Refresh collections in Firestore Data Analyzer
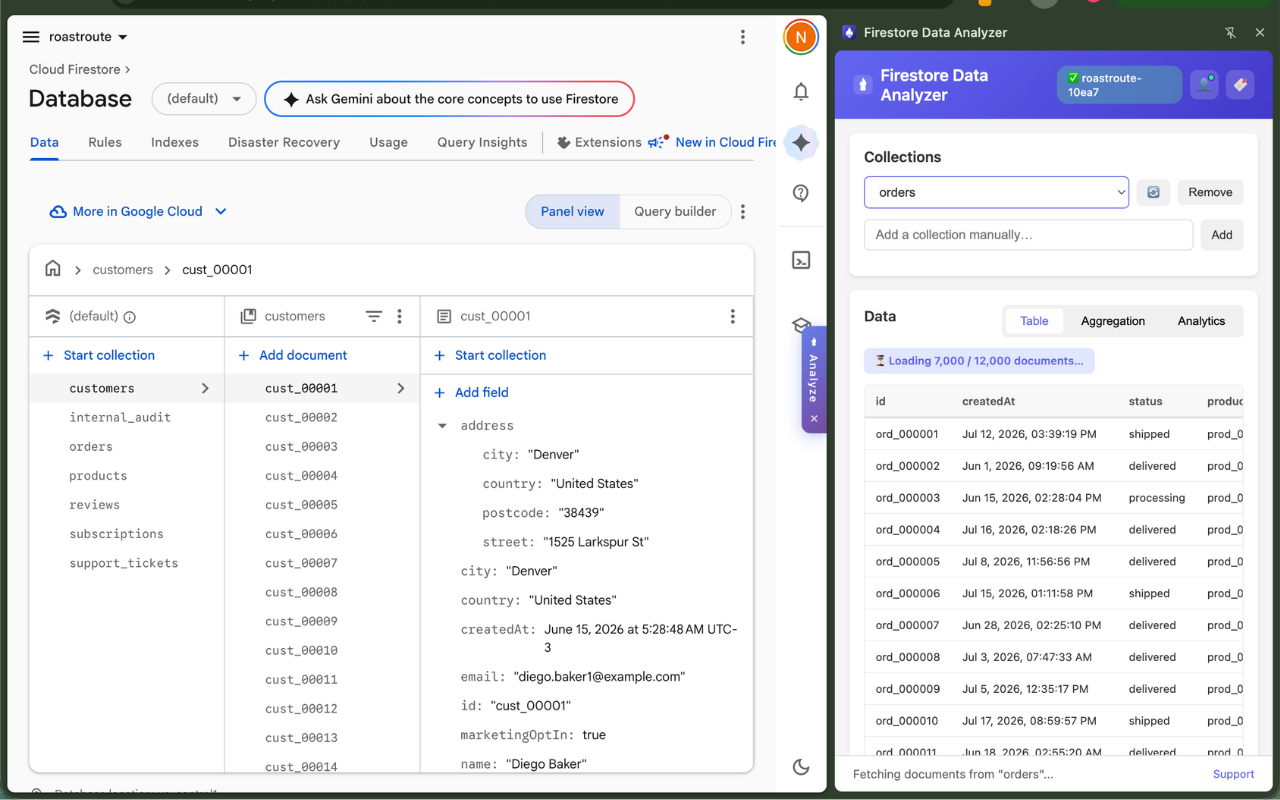The image size is (1280, 800). 1153,192
